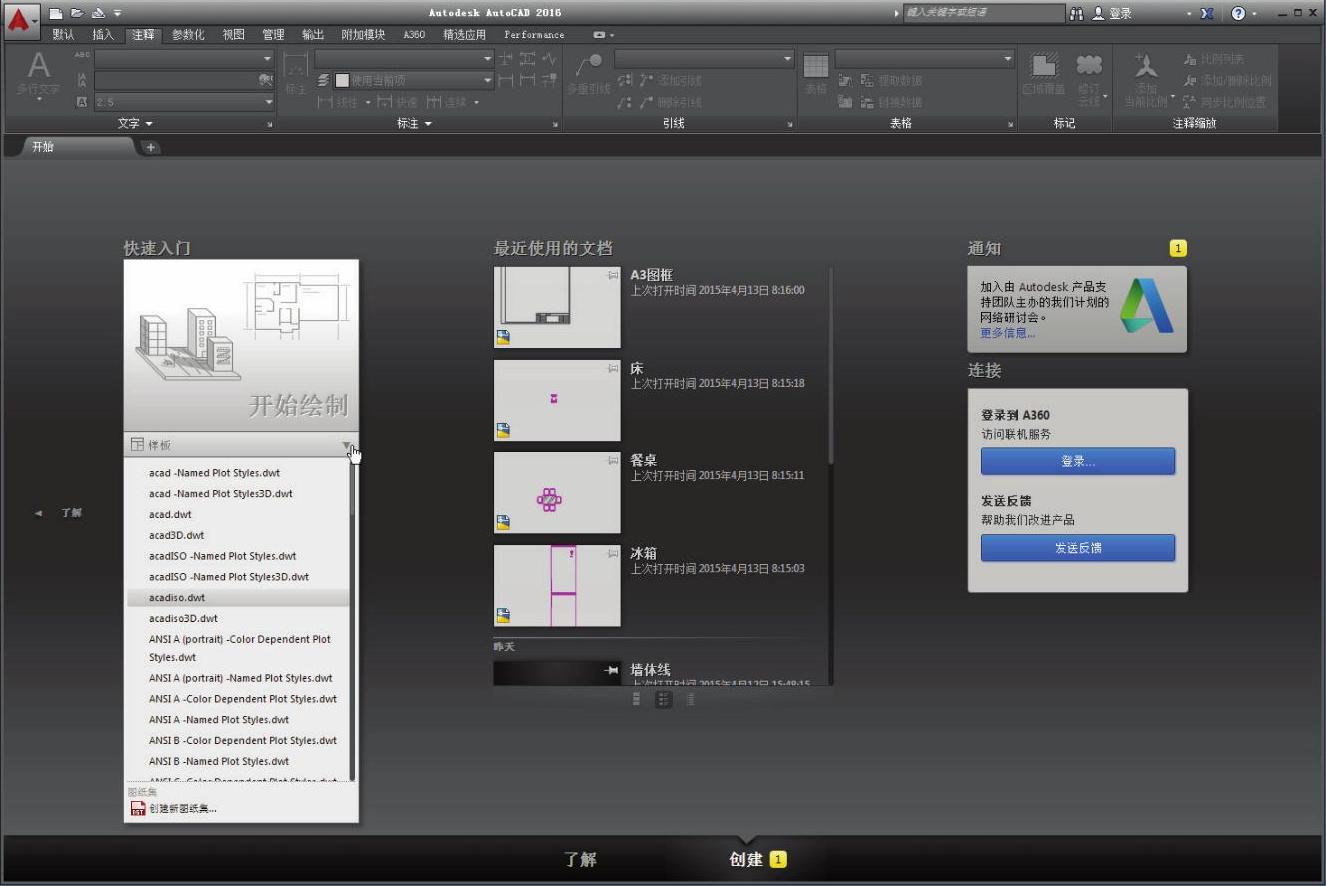Image resolution: width=1326 pixels, height=886 pixels.
Task: Click the New file icon in quick access toolbar
Action: [56, 13]
